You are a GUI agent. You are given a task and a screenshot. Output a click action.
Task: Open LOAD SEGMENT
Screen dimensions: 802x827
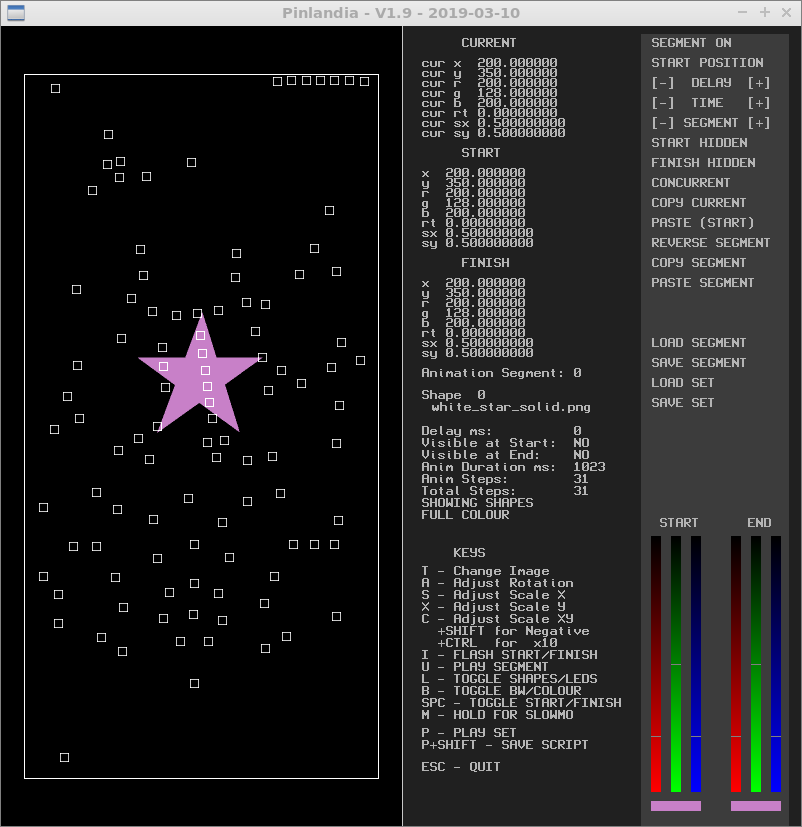699,343
